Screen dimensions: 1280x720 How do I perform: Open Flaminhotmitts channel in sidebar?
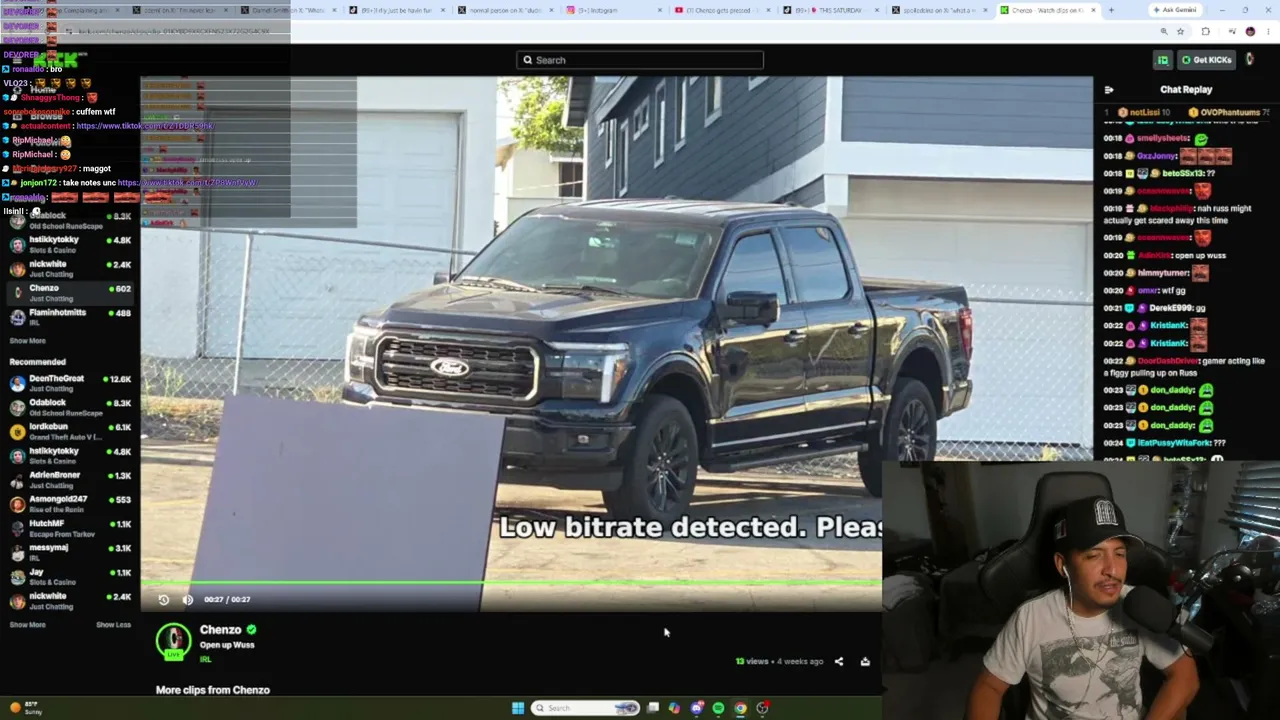click(x=70, y=317)
